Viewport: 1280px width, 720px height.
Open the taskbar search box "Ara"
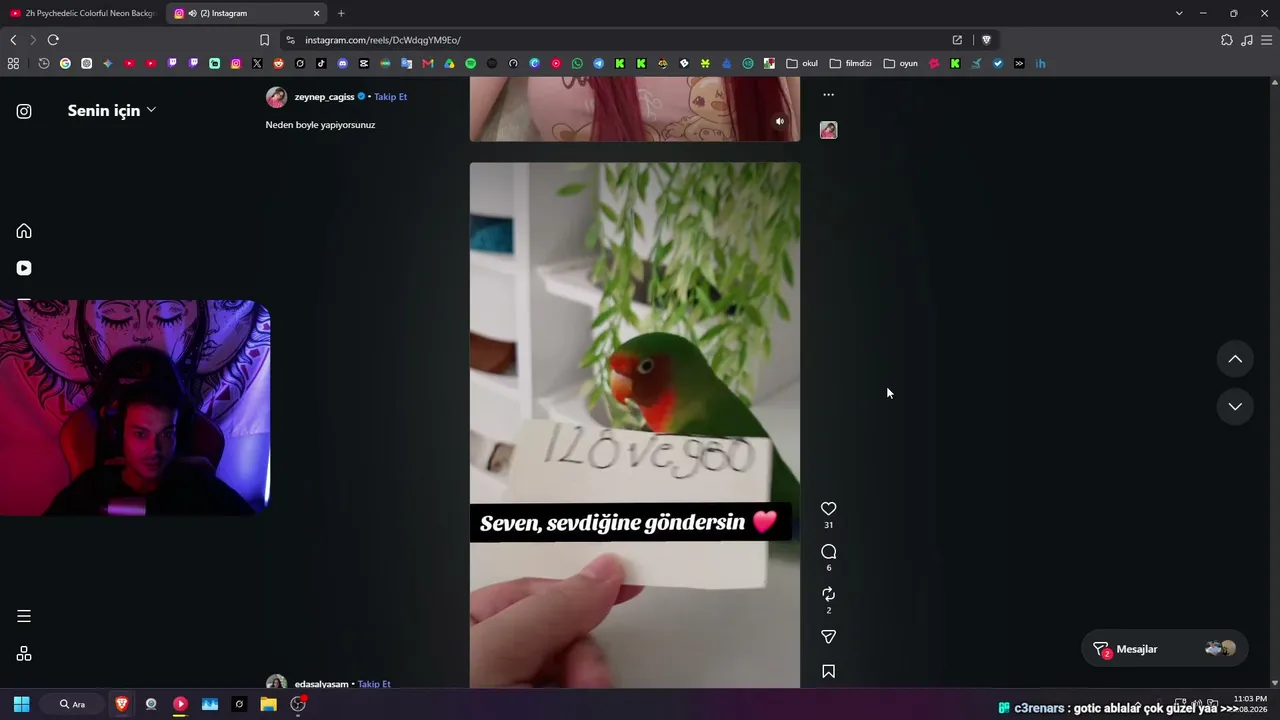pos(72,704)
